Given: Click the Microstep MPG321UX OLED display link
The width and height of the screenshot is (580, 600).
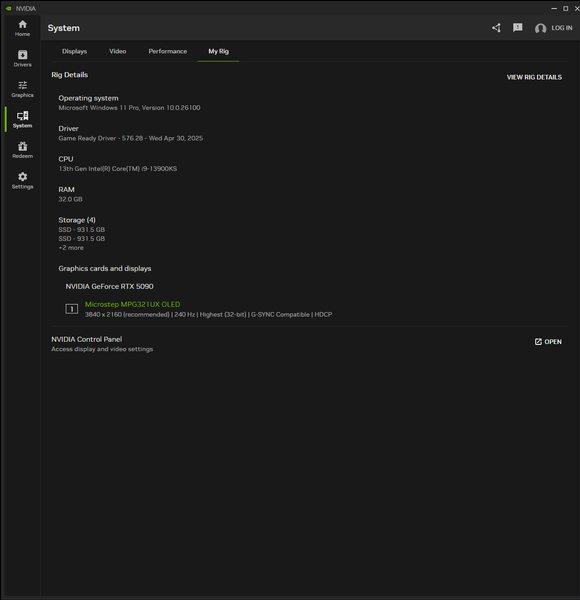Looking at the screenshot, I should click(132, 305).
